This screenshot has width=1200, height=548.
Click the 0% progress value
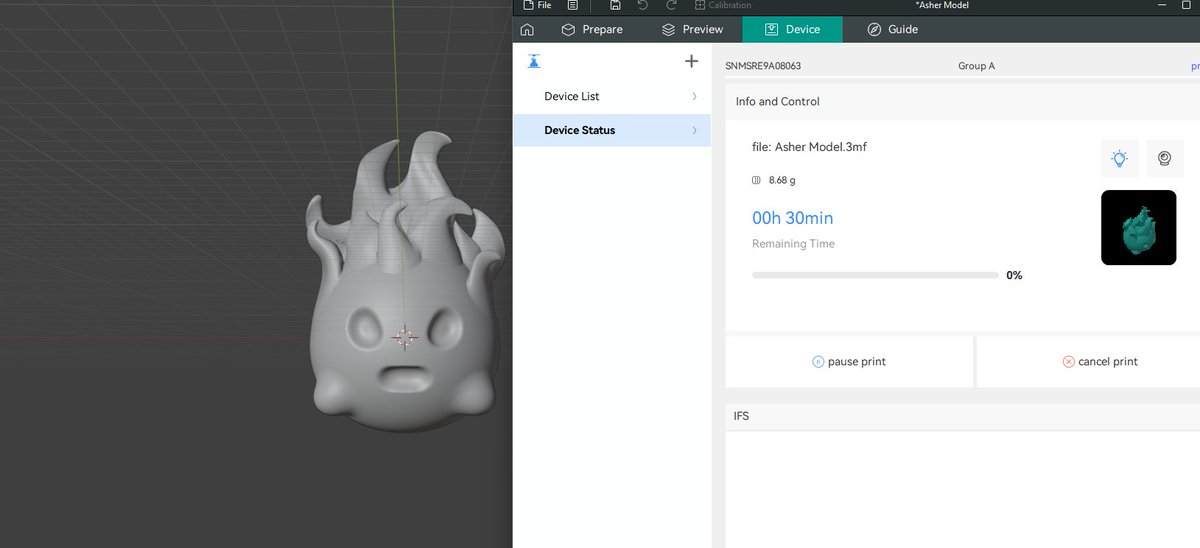[1014, 275]
